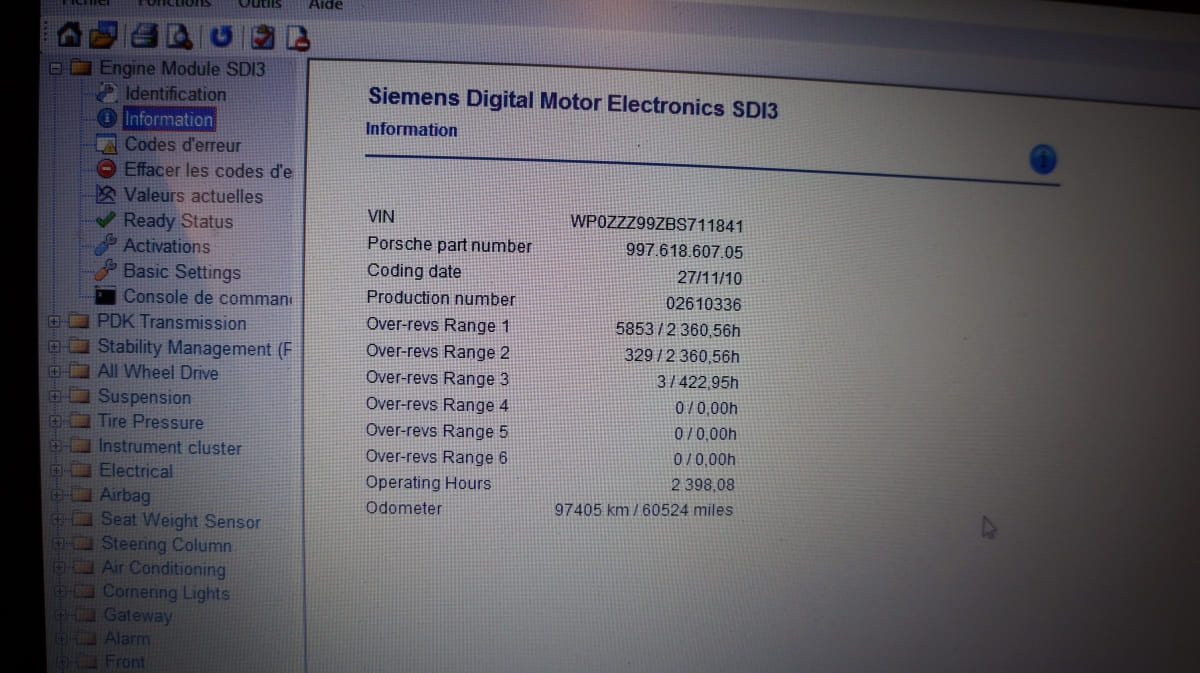The width and height of the screenshot is (1200, 673).
Task: Click the printer toolbar icon
Action: 145,38
